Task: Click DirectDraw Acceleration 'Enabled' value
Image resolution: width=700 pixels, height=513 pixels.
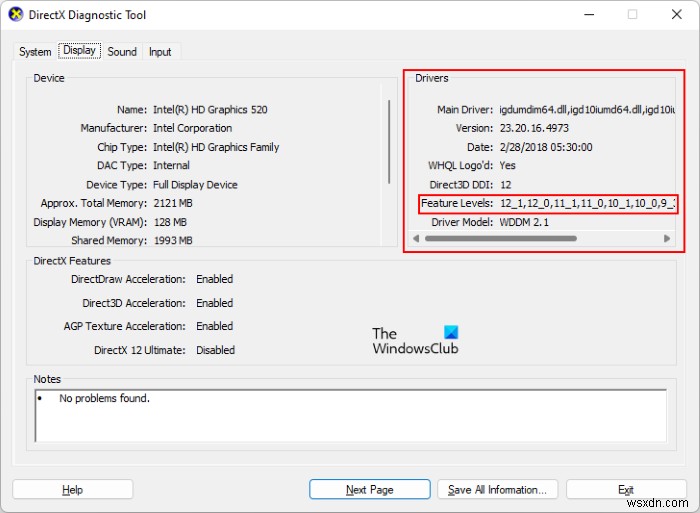Action: 214,279
